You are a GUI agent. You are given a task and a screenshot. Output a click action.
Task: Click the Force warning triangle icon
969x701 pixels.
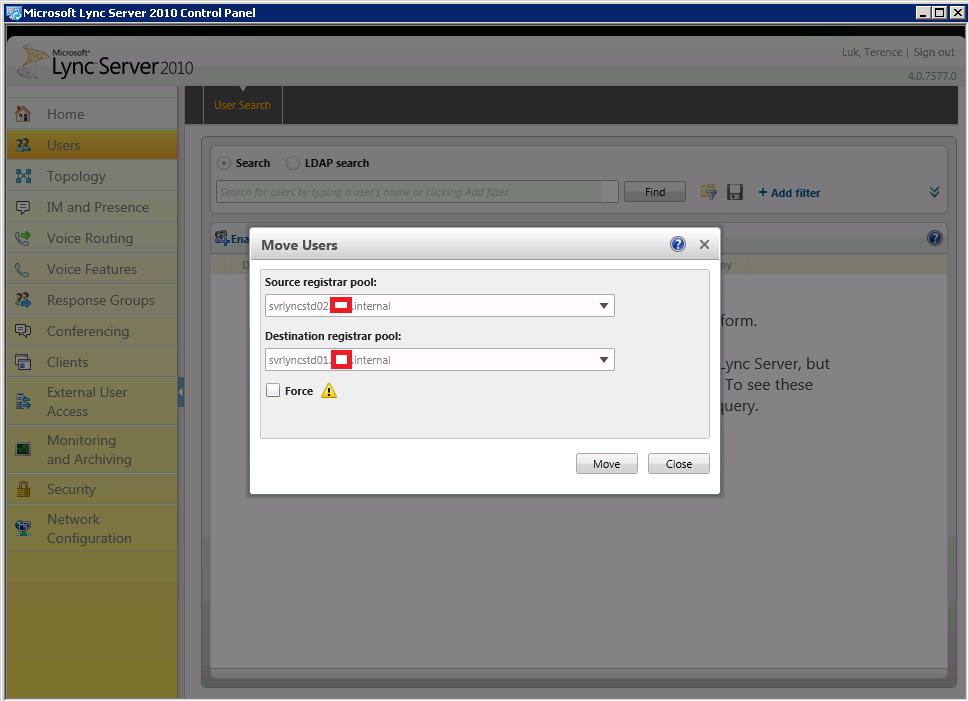coord(329,391)
